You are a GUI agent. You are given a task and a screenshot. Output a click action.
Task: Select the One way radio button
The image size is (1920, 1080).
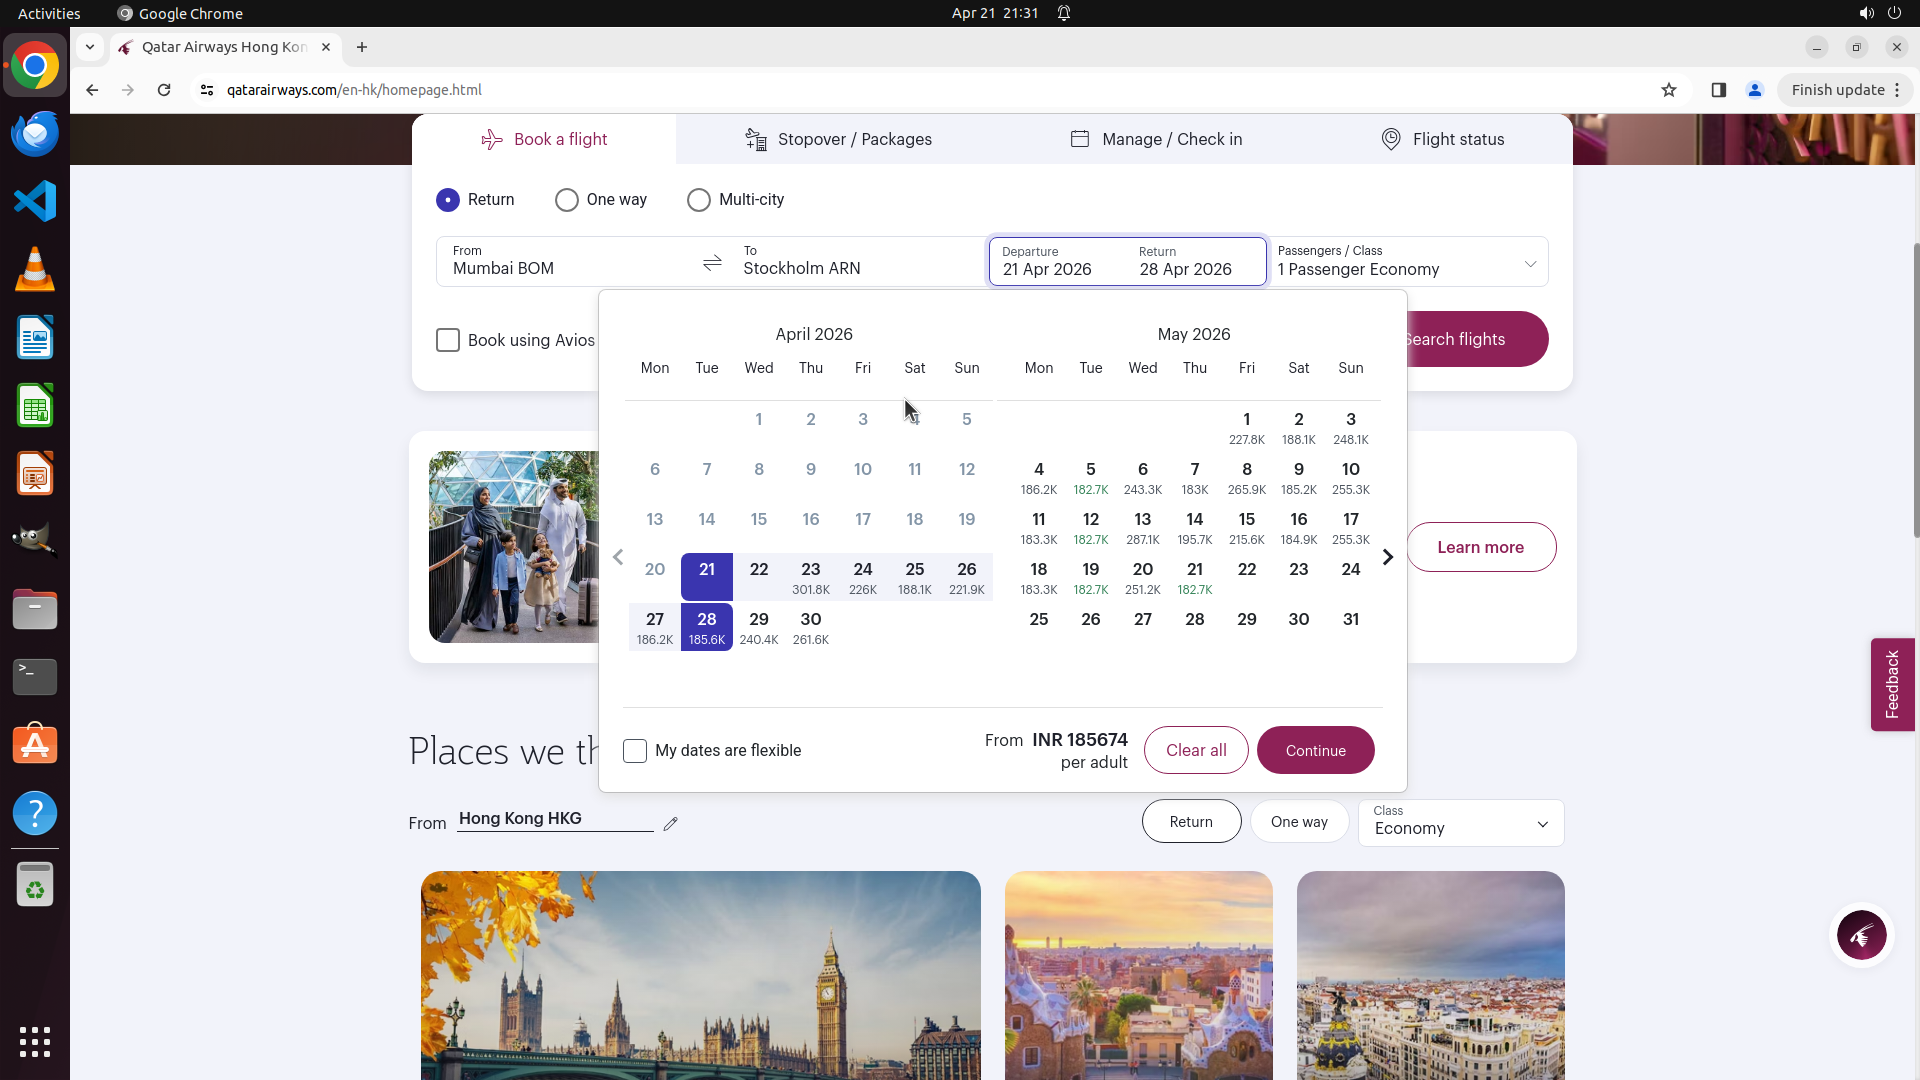tap(567, 200)
